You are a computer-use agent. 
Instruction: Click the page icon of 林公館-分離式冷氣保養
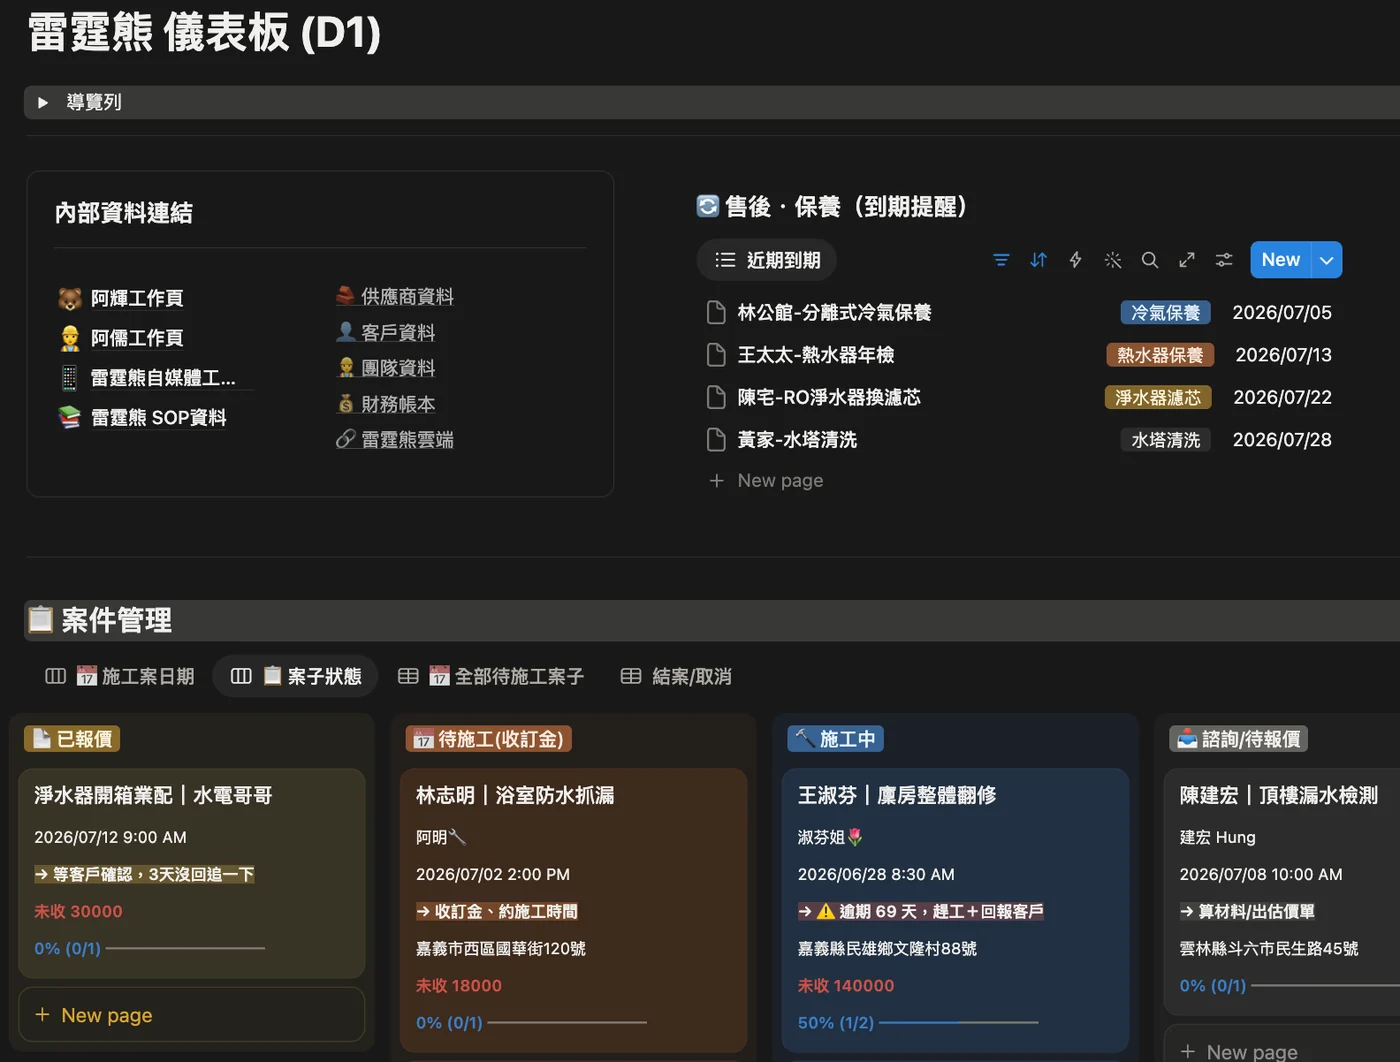[x=716, y=313]
